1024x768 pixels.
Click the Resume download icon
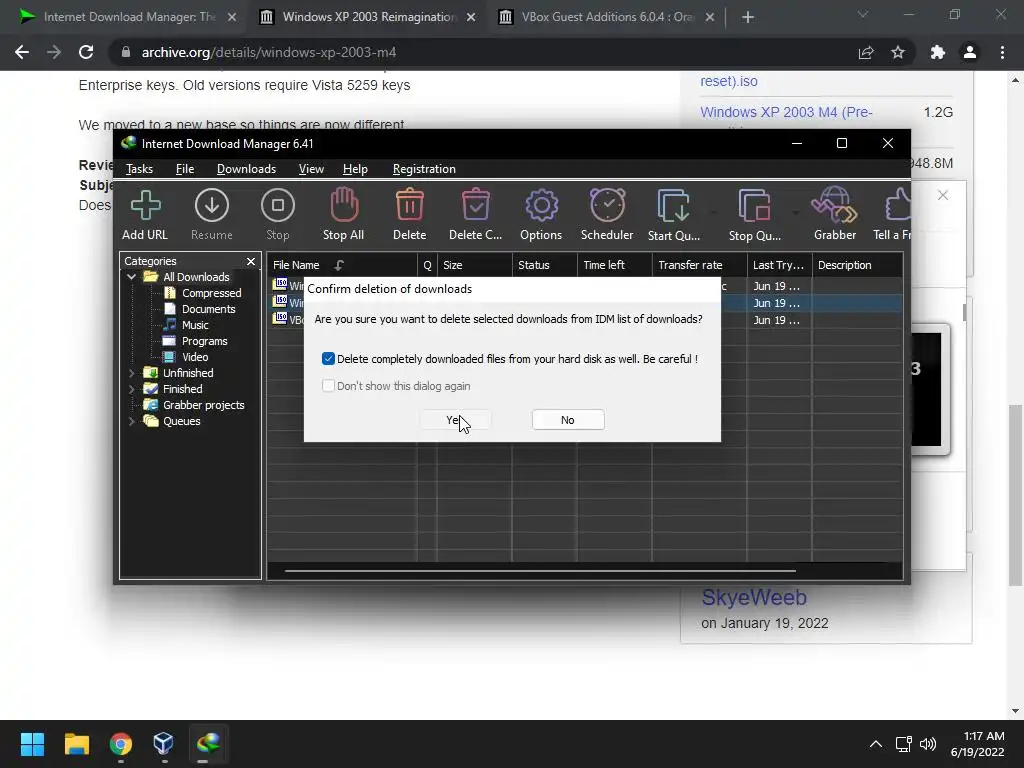click(x=212, y=205)
